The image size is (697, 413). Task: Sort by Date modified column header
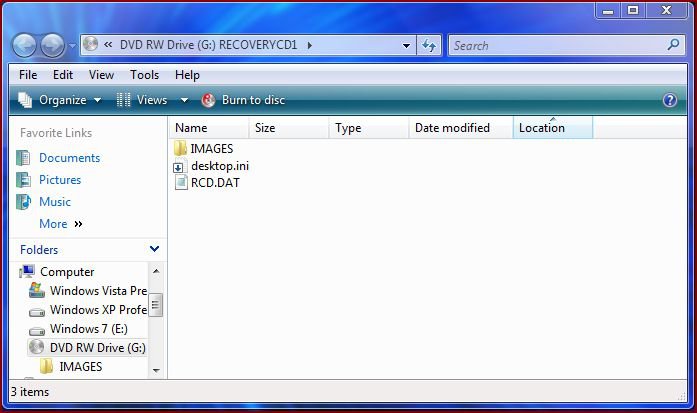(x=461, y=128)
